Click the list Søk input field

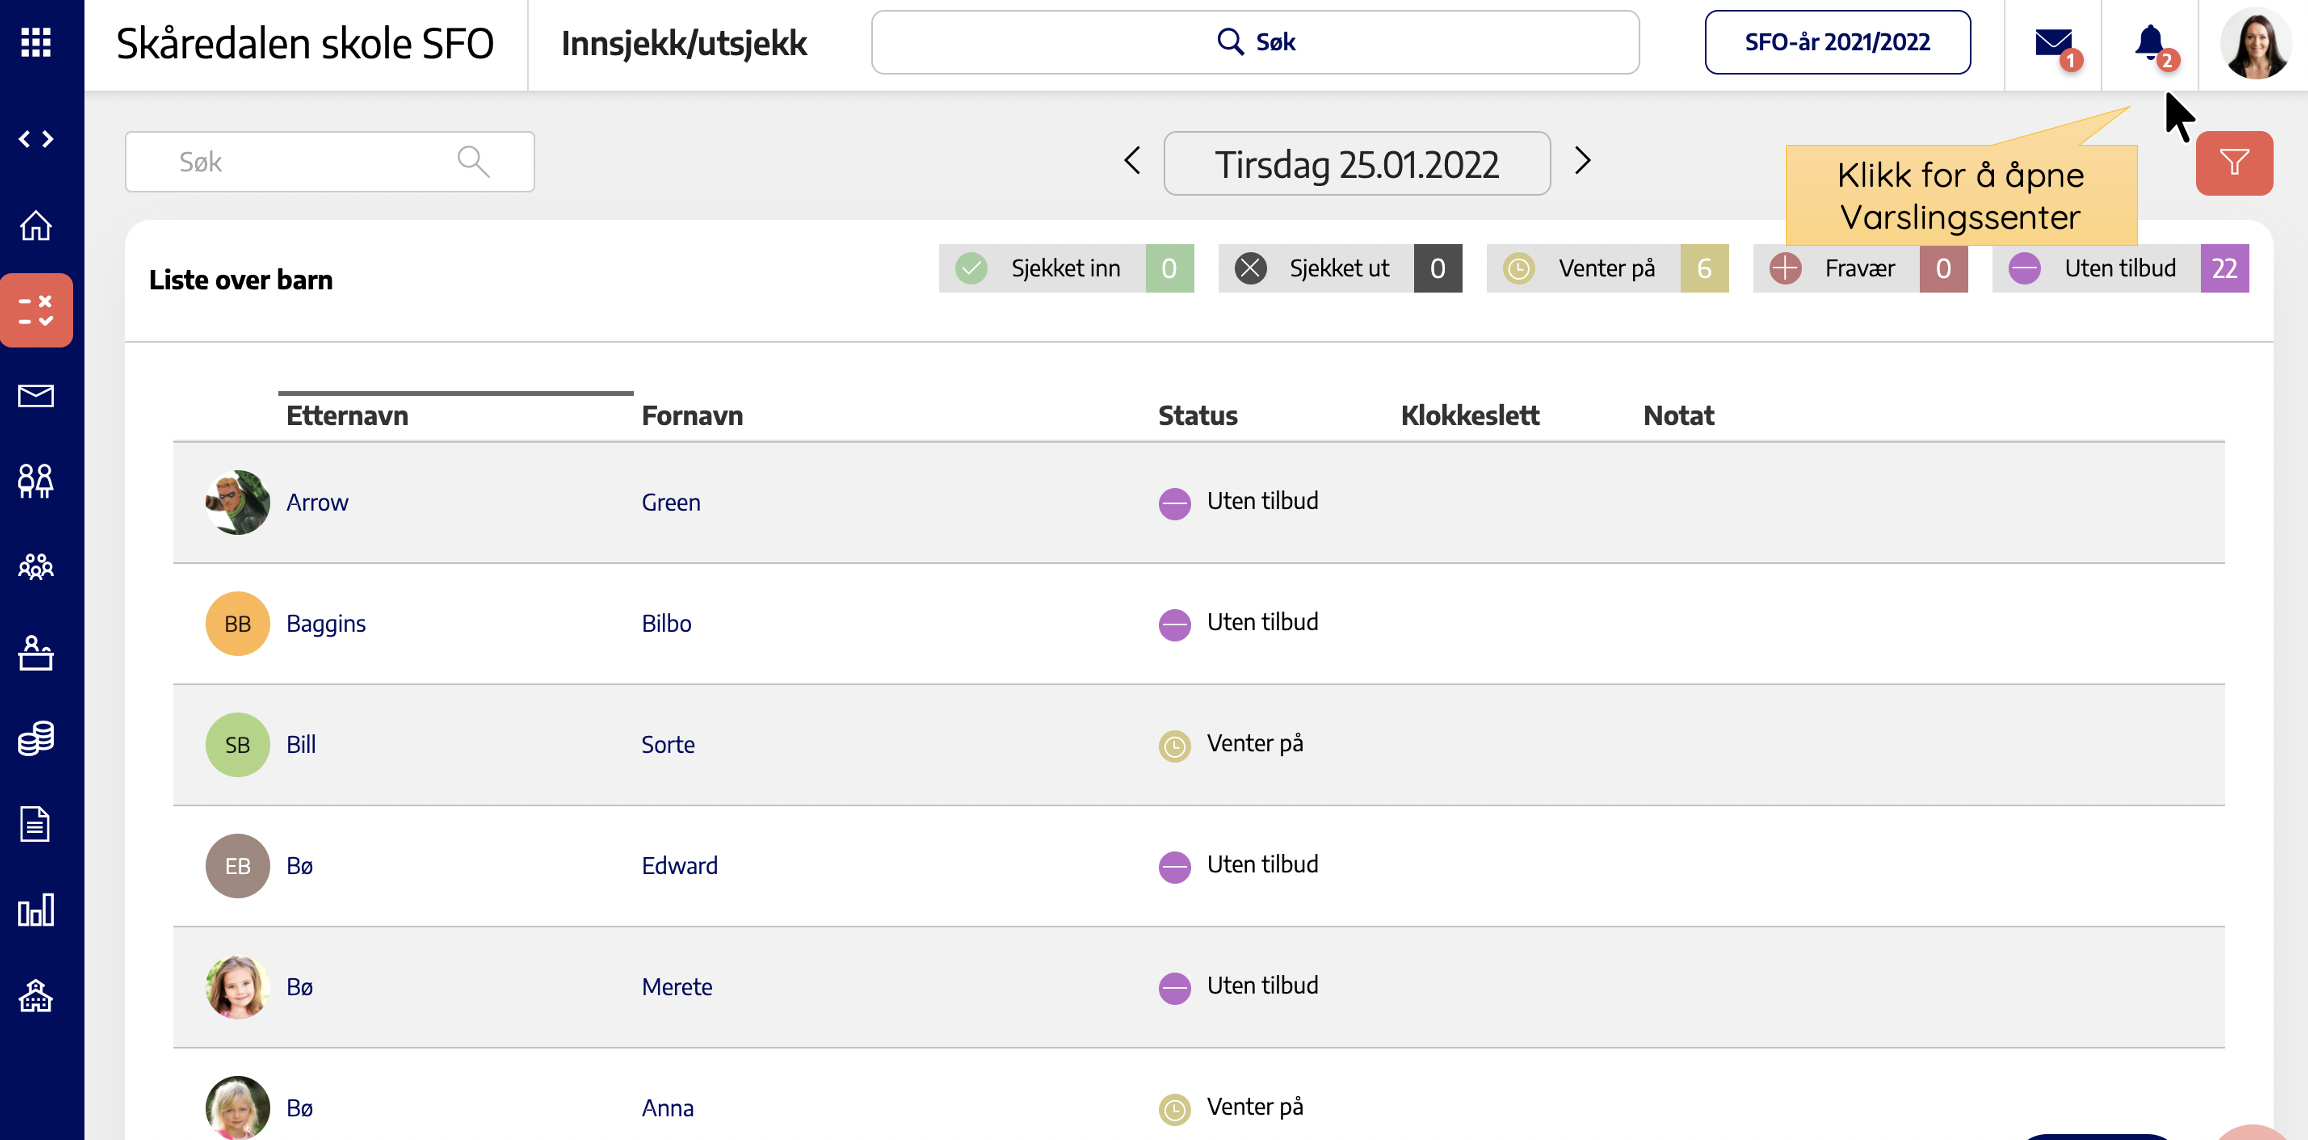point(330,161)
